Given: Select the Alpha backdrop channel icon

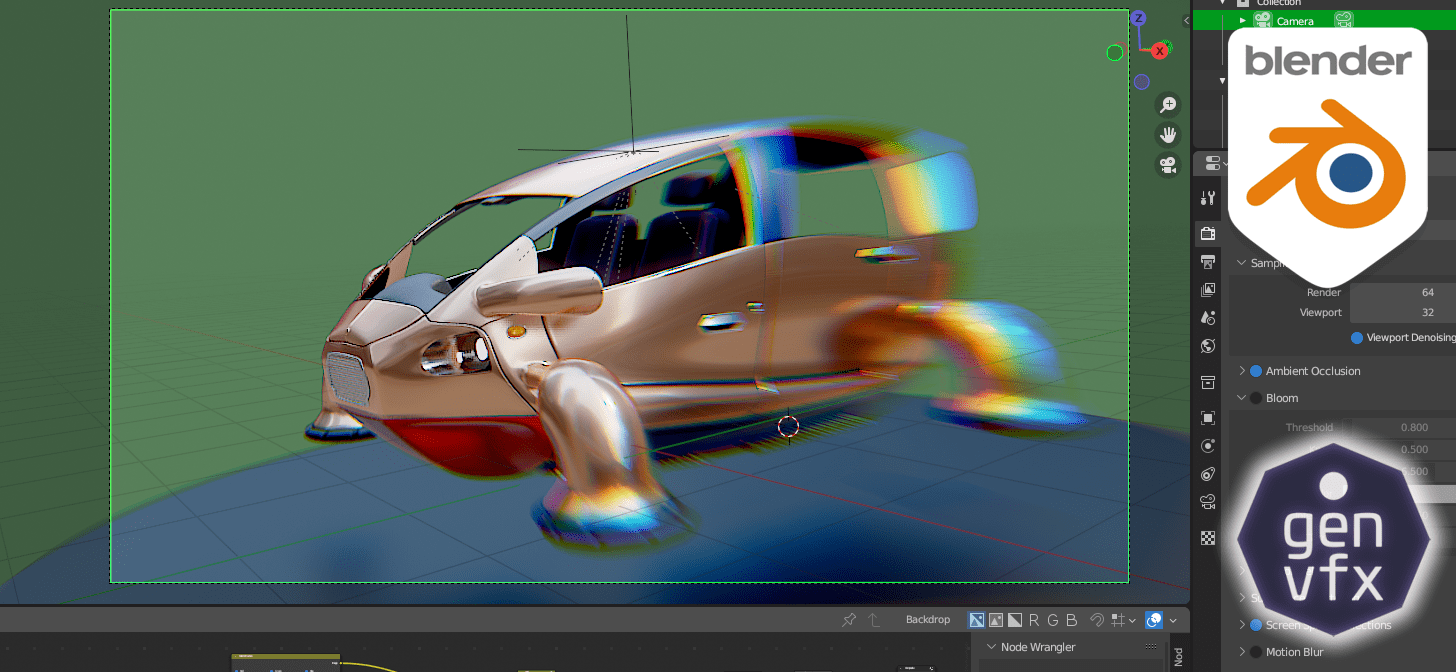Looking at the screenshot, I should [1015, 620].
